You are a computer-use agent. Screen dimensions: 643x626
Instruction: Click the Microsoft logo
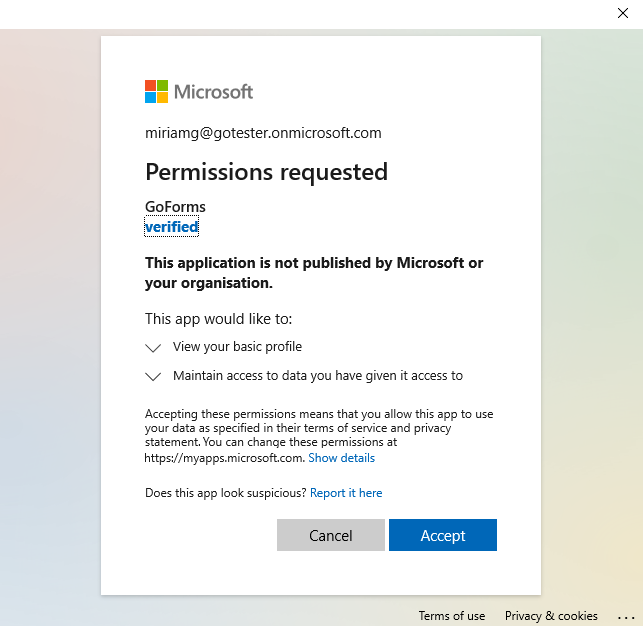coord(199,91)
